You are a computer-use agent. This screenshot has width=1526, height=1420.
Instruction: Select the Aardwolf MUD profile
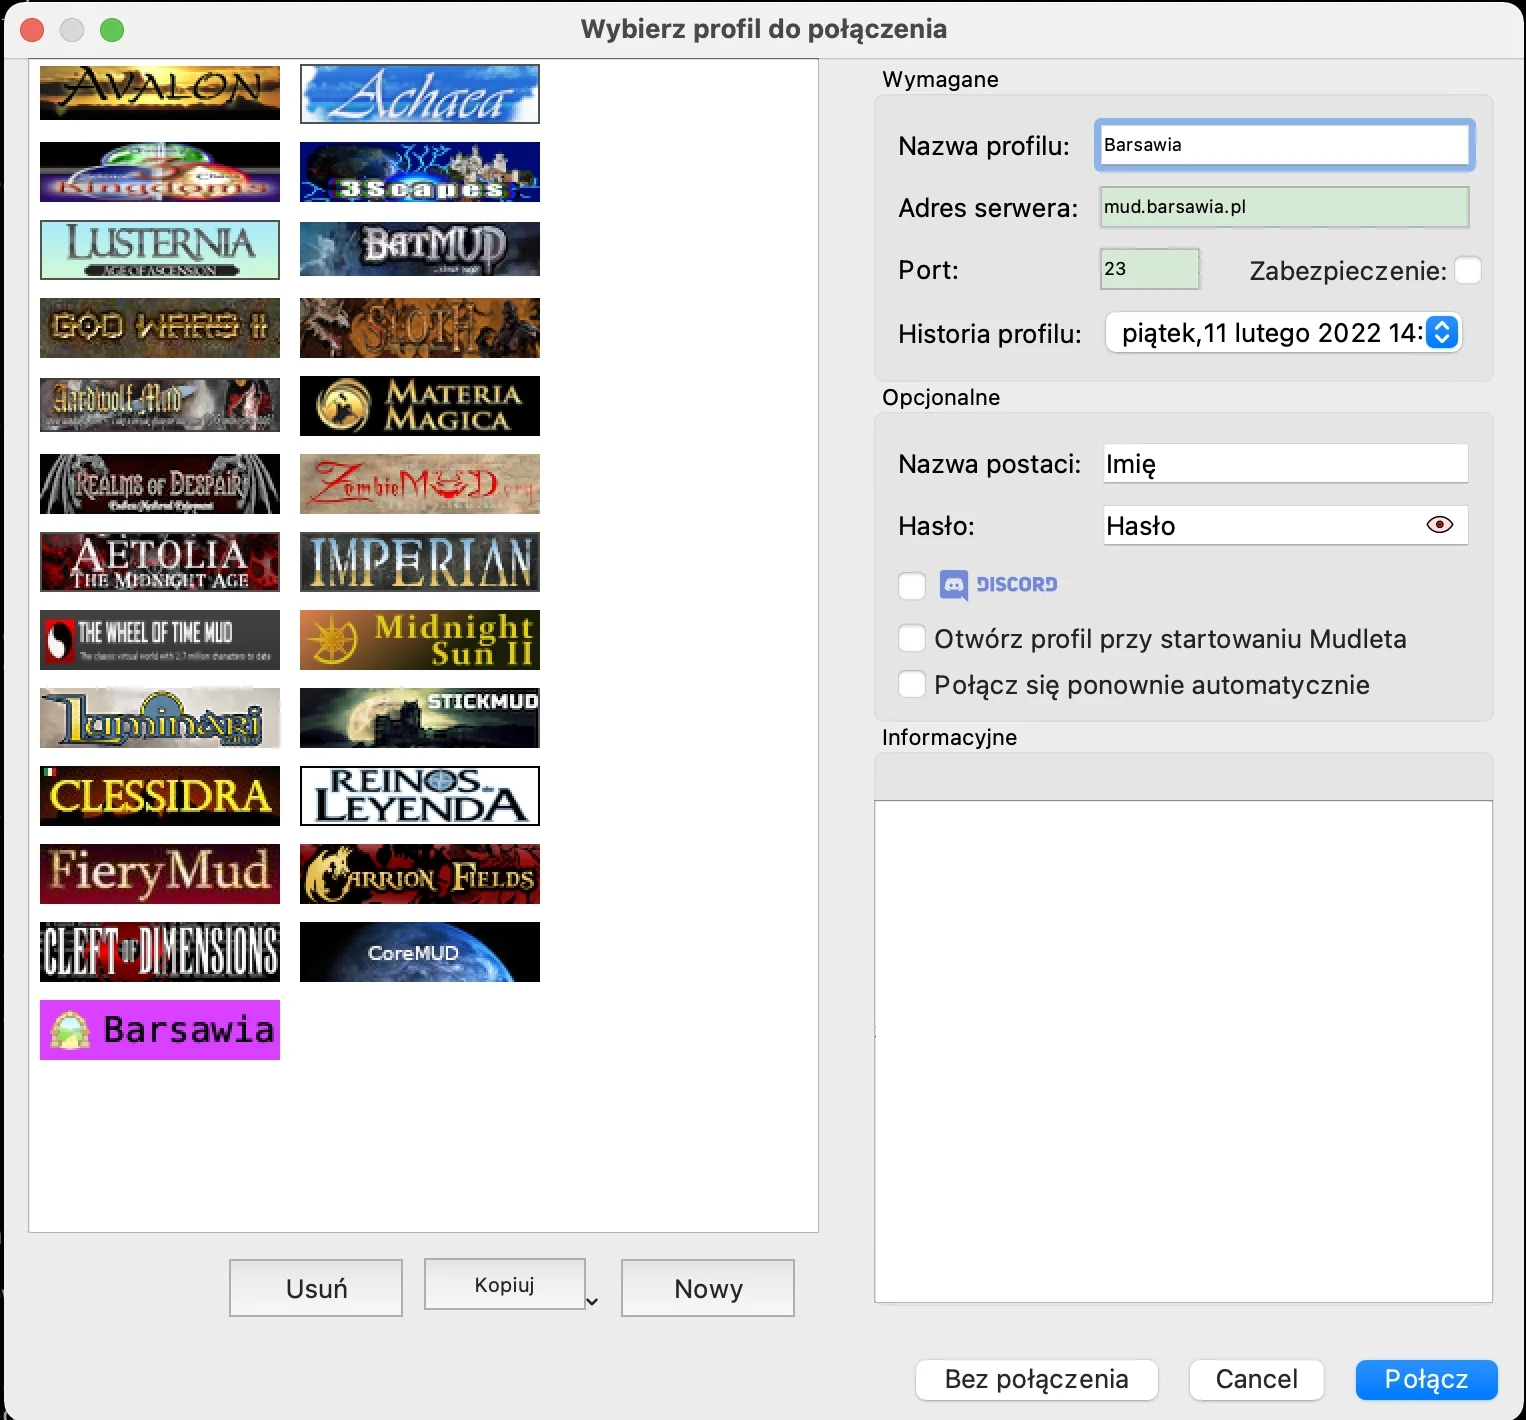(x=160, y=405)
